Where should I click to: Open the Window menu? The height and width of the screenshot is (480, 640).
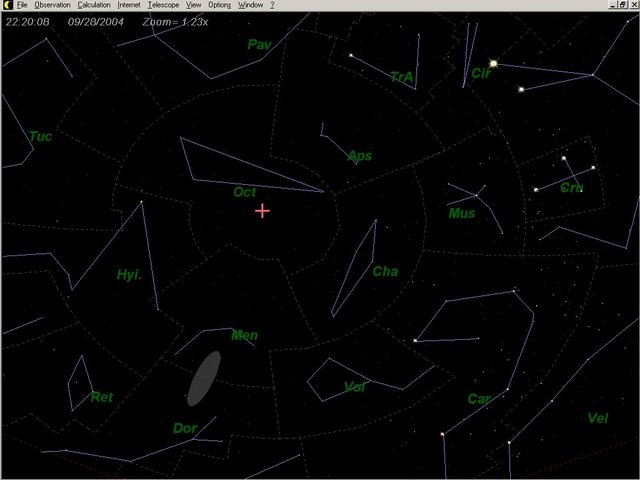(x=251, y=5)
